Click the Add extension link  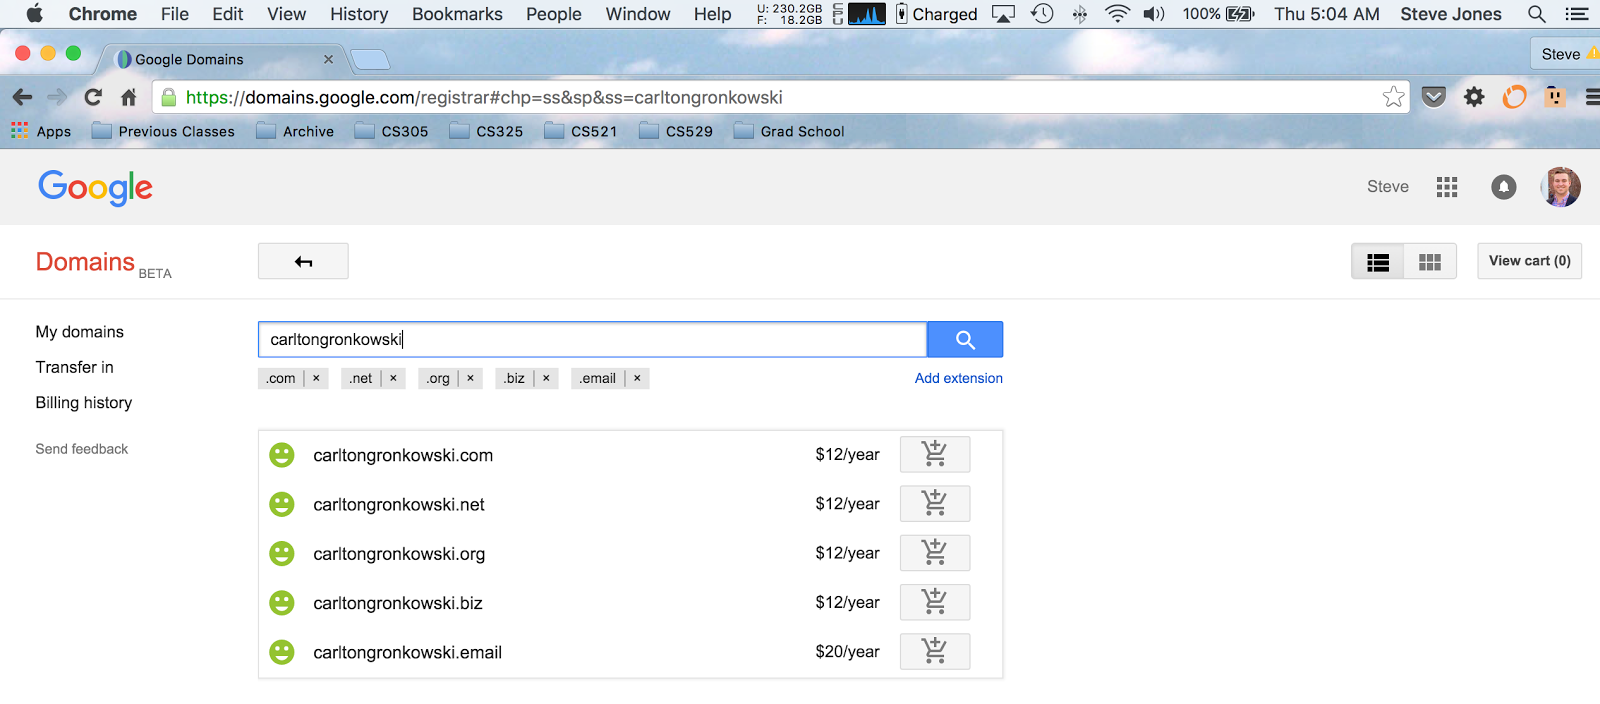958,378
